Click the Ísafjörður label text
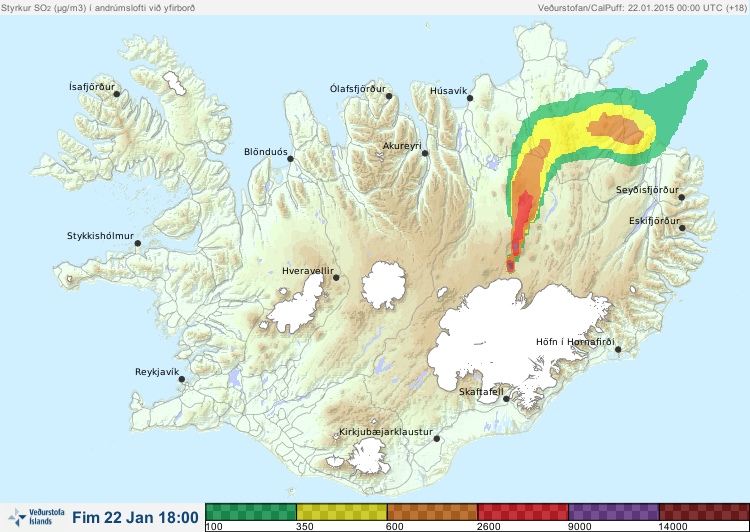Image resolution: width=750 pixels, height=532 pixels. tap(92, 87)
